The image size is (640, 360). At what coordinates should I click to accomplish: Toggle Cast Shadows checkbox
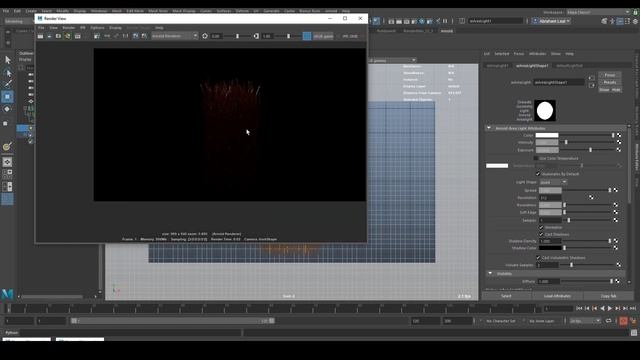click(x=541, y=234)
